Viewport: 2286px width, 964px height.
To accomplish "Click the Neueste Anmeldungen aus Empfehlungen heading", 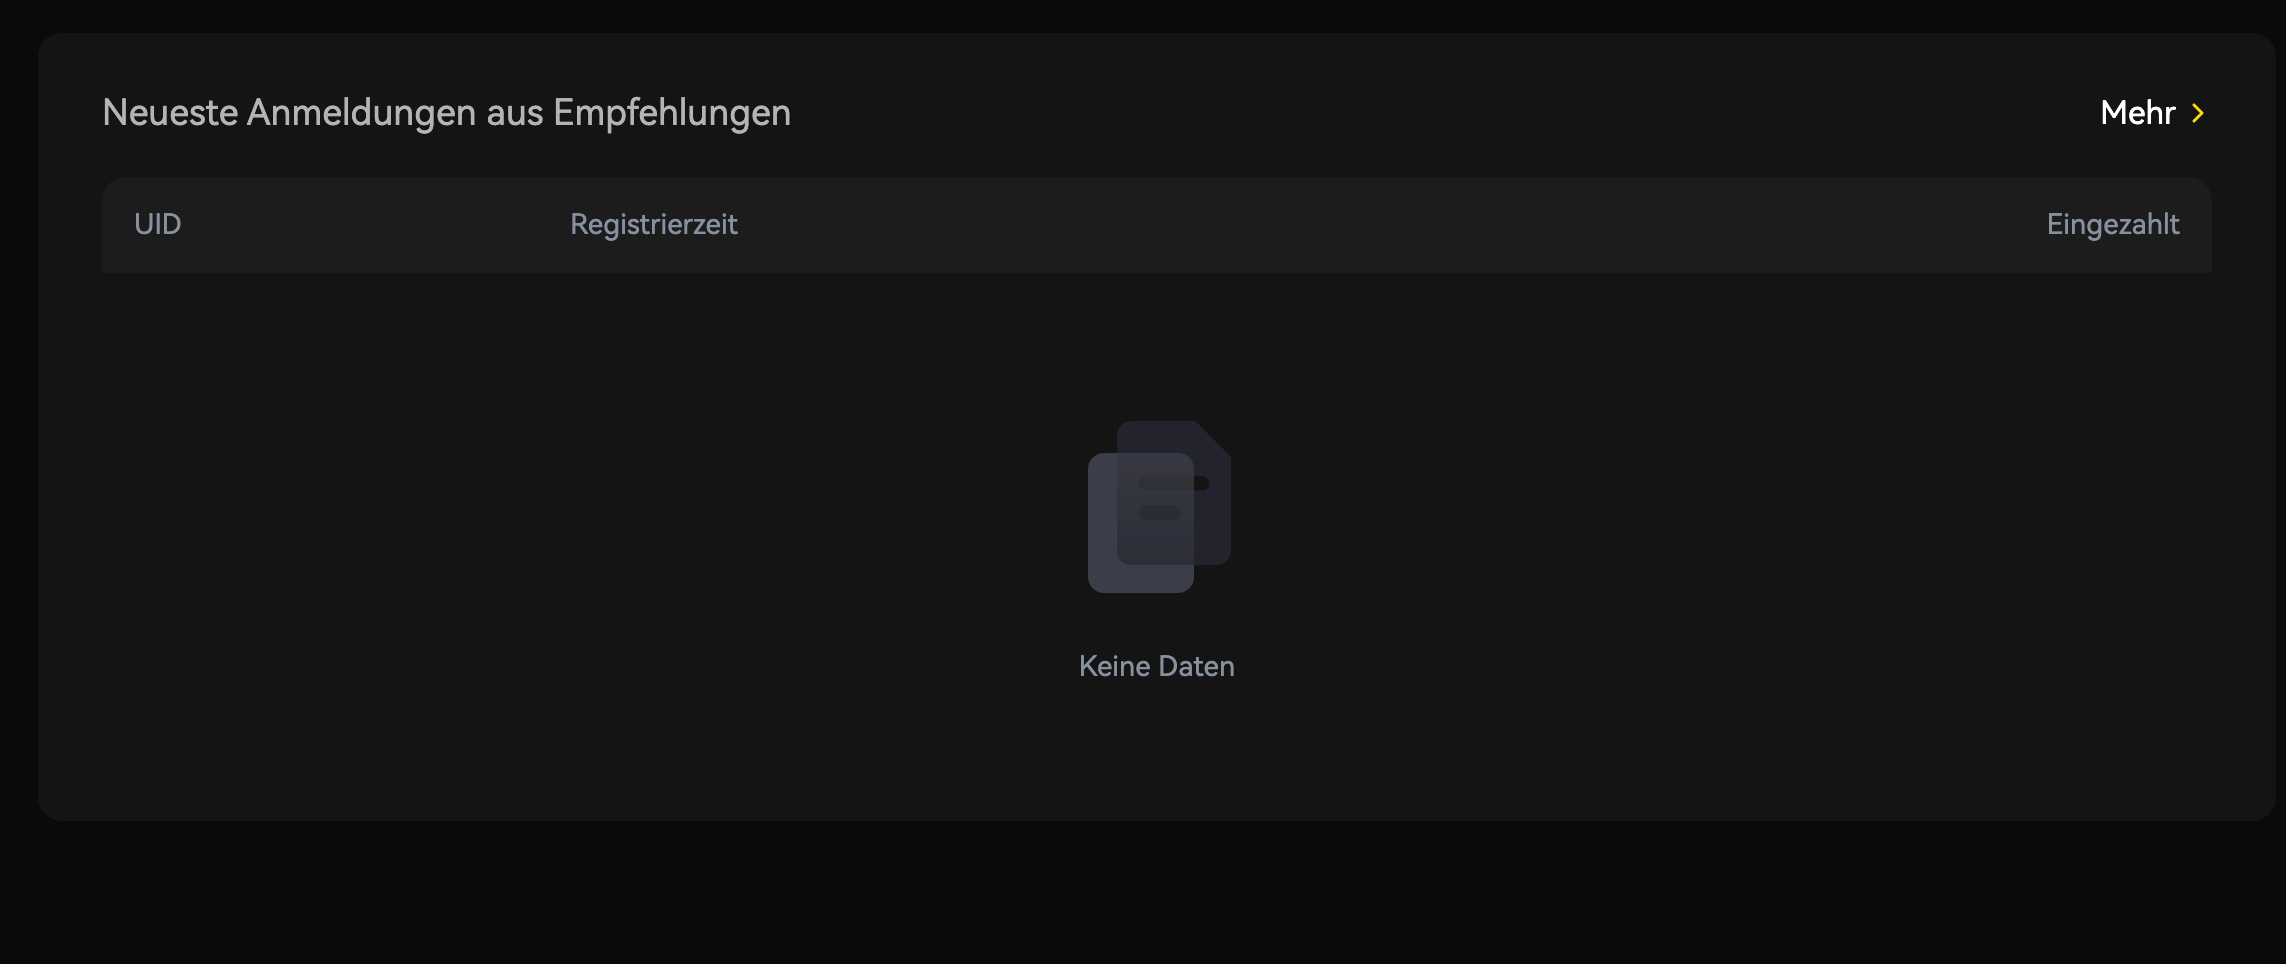I will (x=446, y=113).
